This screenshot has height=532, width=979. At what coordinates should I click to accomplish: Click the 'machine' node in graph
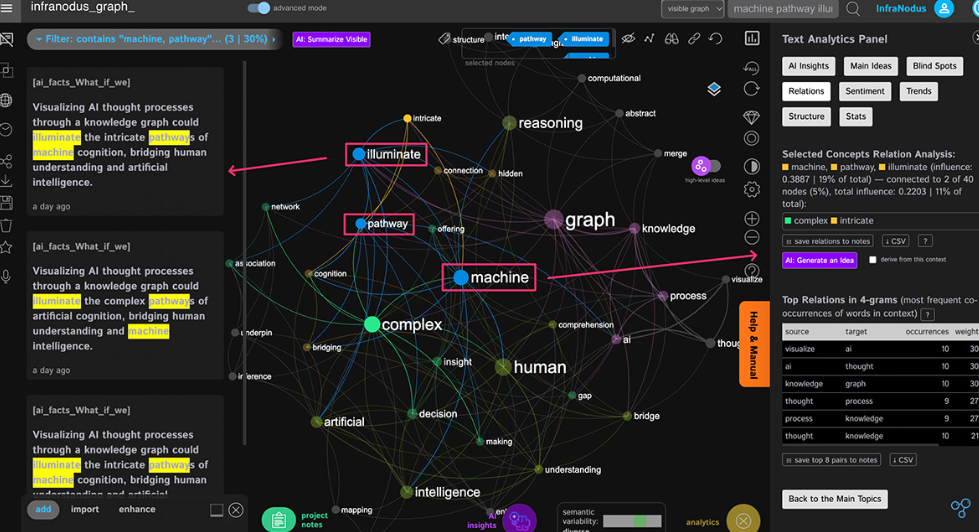(461, 278)
